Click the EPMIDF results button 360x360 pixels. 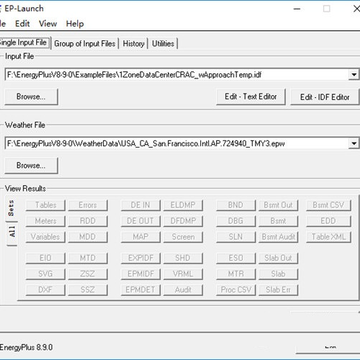[141, 274]
